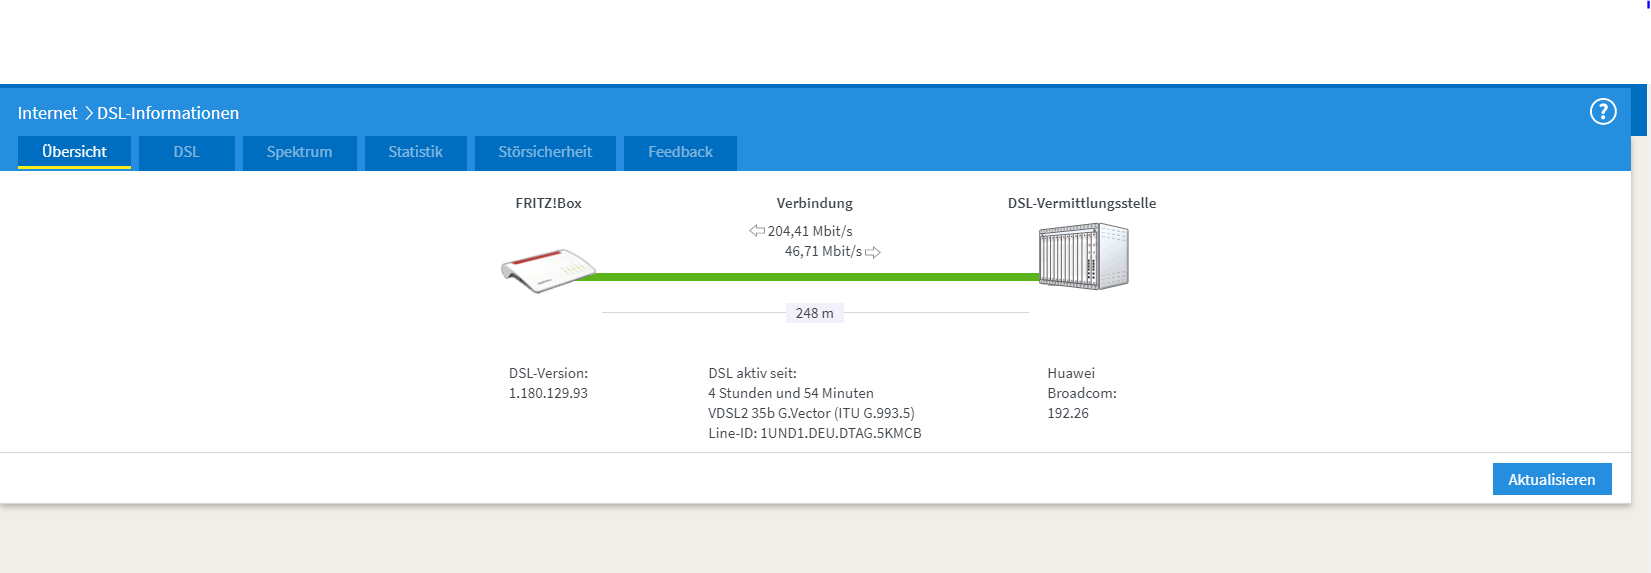This screenshot has width=1651, height=573.
Task: Click the DSL aktiv seit label
Action: 752,373
